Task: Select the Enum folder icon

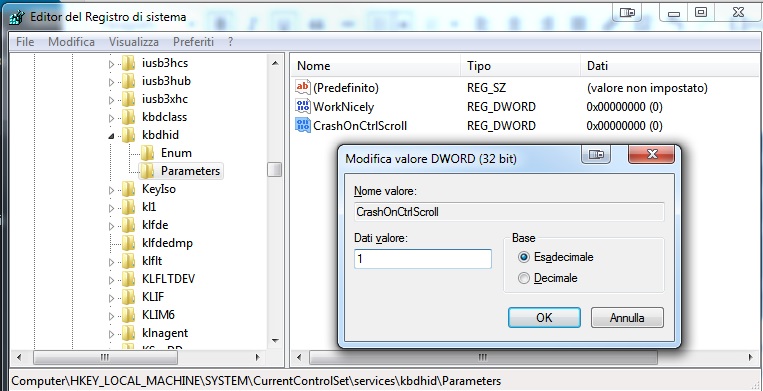Action: click(x=147, y=153)
